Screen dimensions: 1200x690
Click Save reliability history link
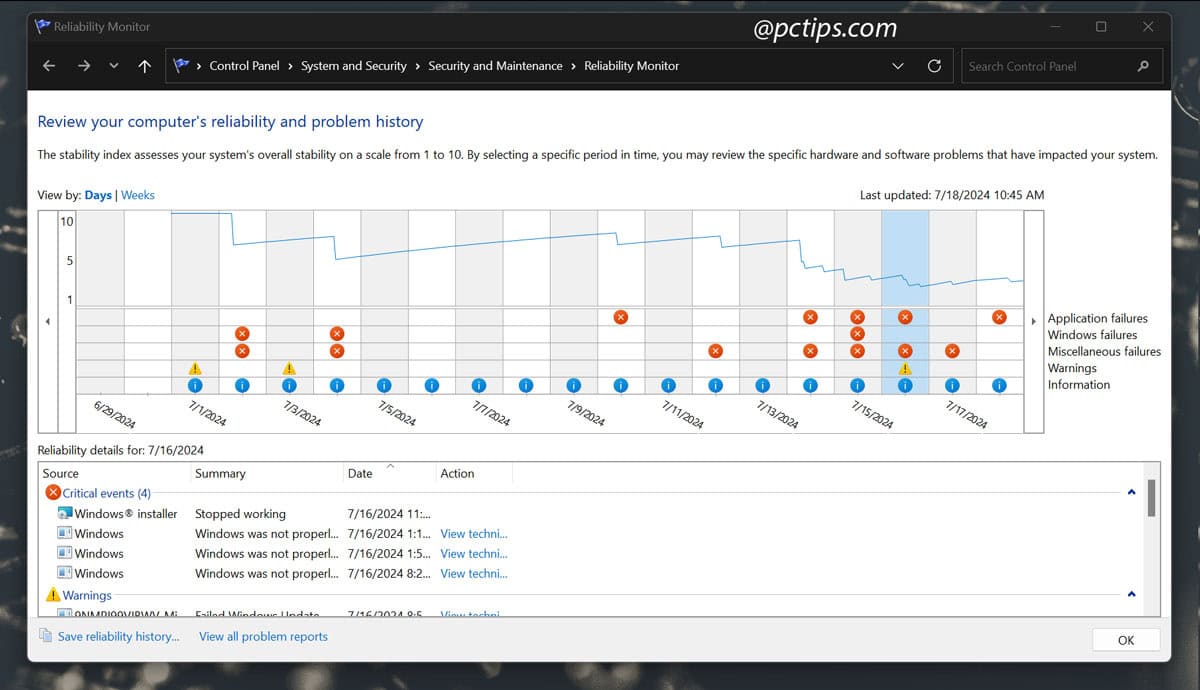tap(118, 636)
